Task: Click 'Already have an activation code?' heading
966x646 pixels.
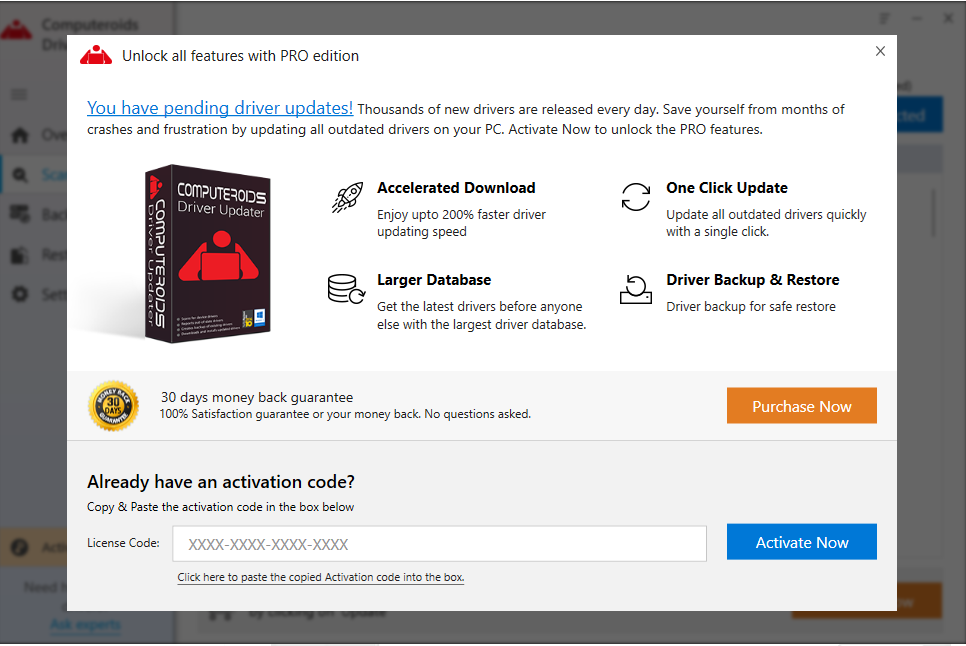Action: coord(221,482)
